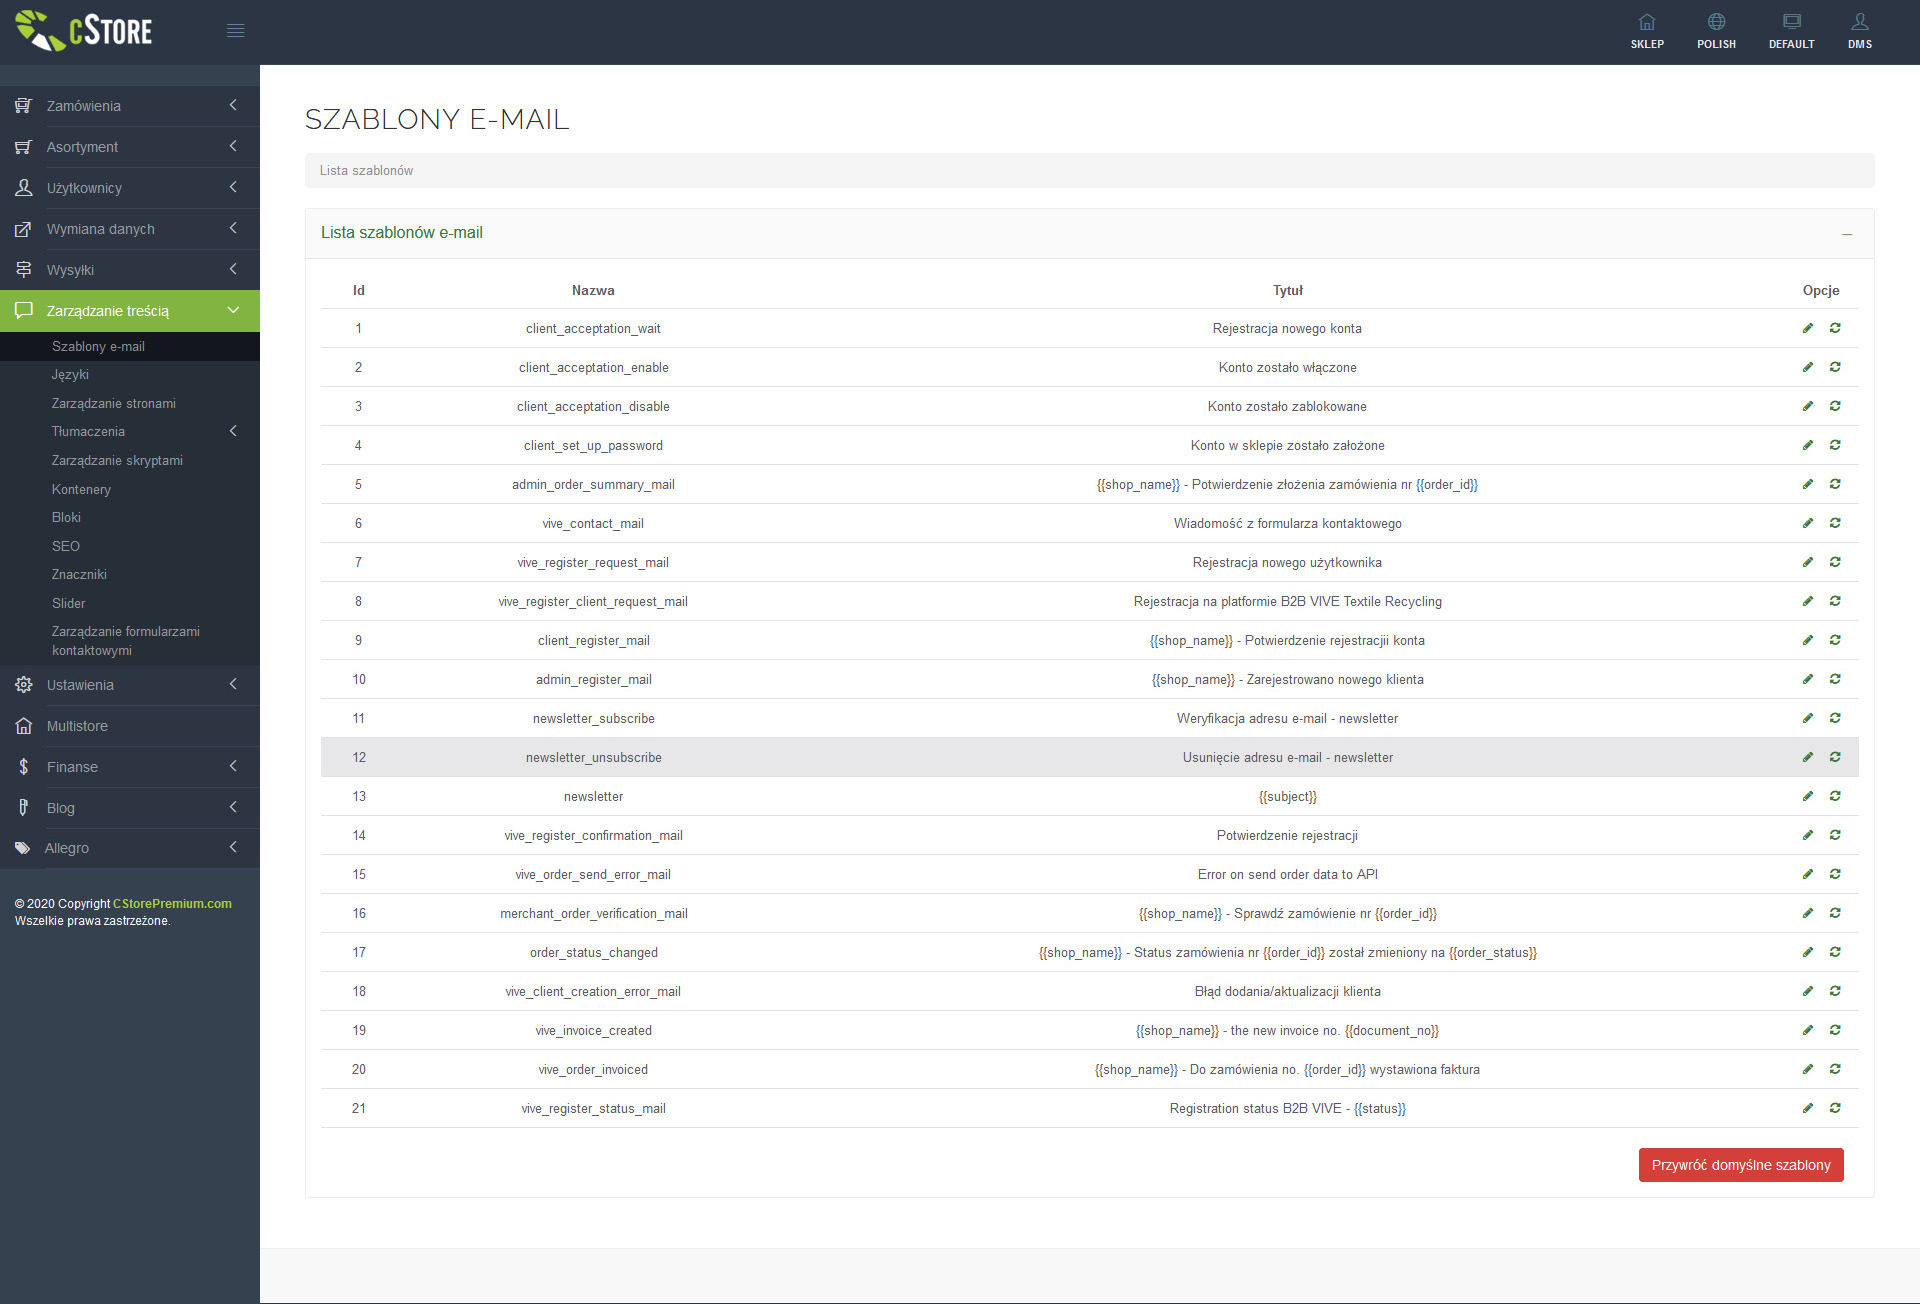Select the 'Potwierdzenie rejestracji' title cell

tap(1287, 835)
